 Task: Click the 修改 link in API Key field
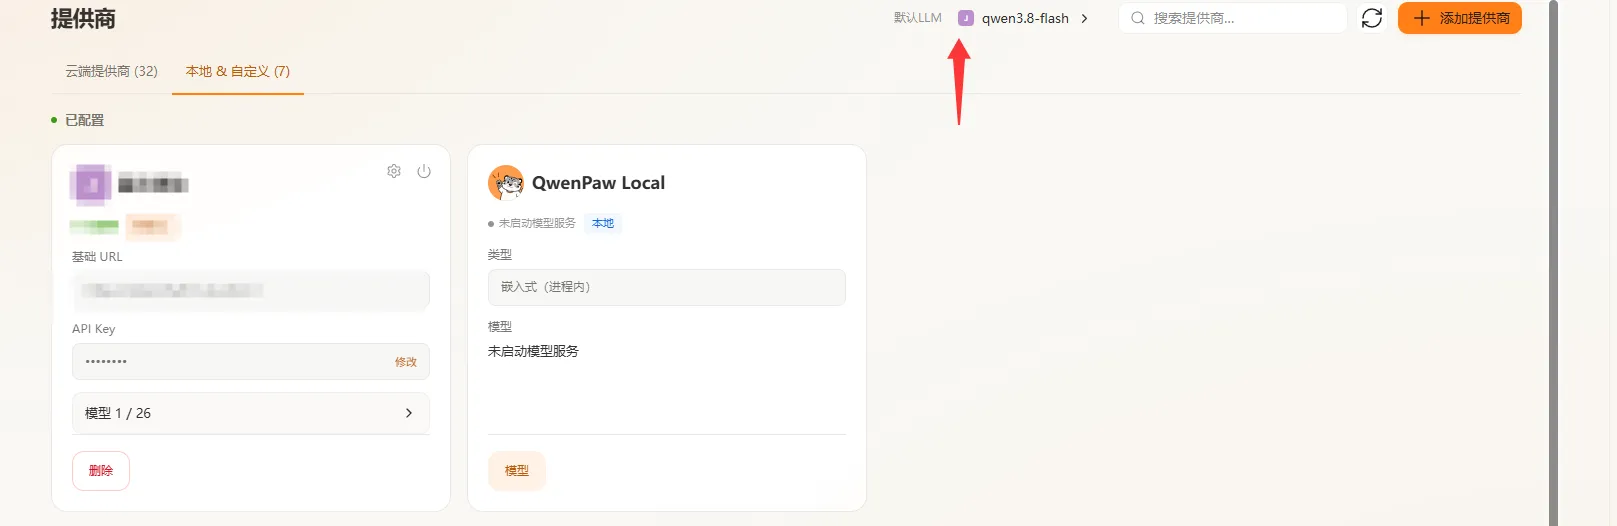point(406,362)
